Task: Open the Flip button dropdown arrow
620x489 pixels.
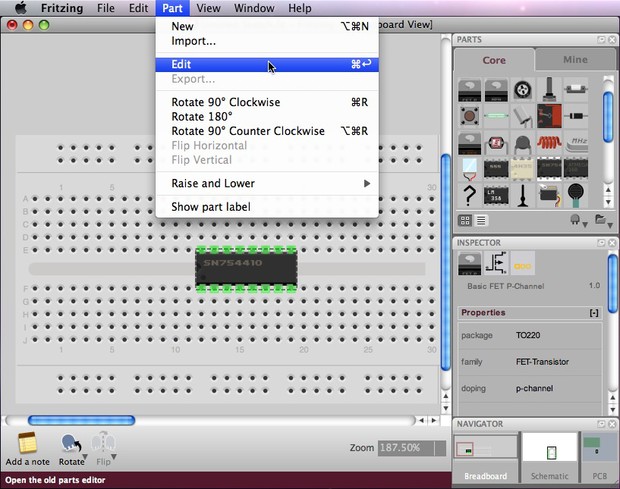Action: pos(114,457)
